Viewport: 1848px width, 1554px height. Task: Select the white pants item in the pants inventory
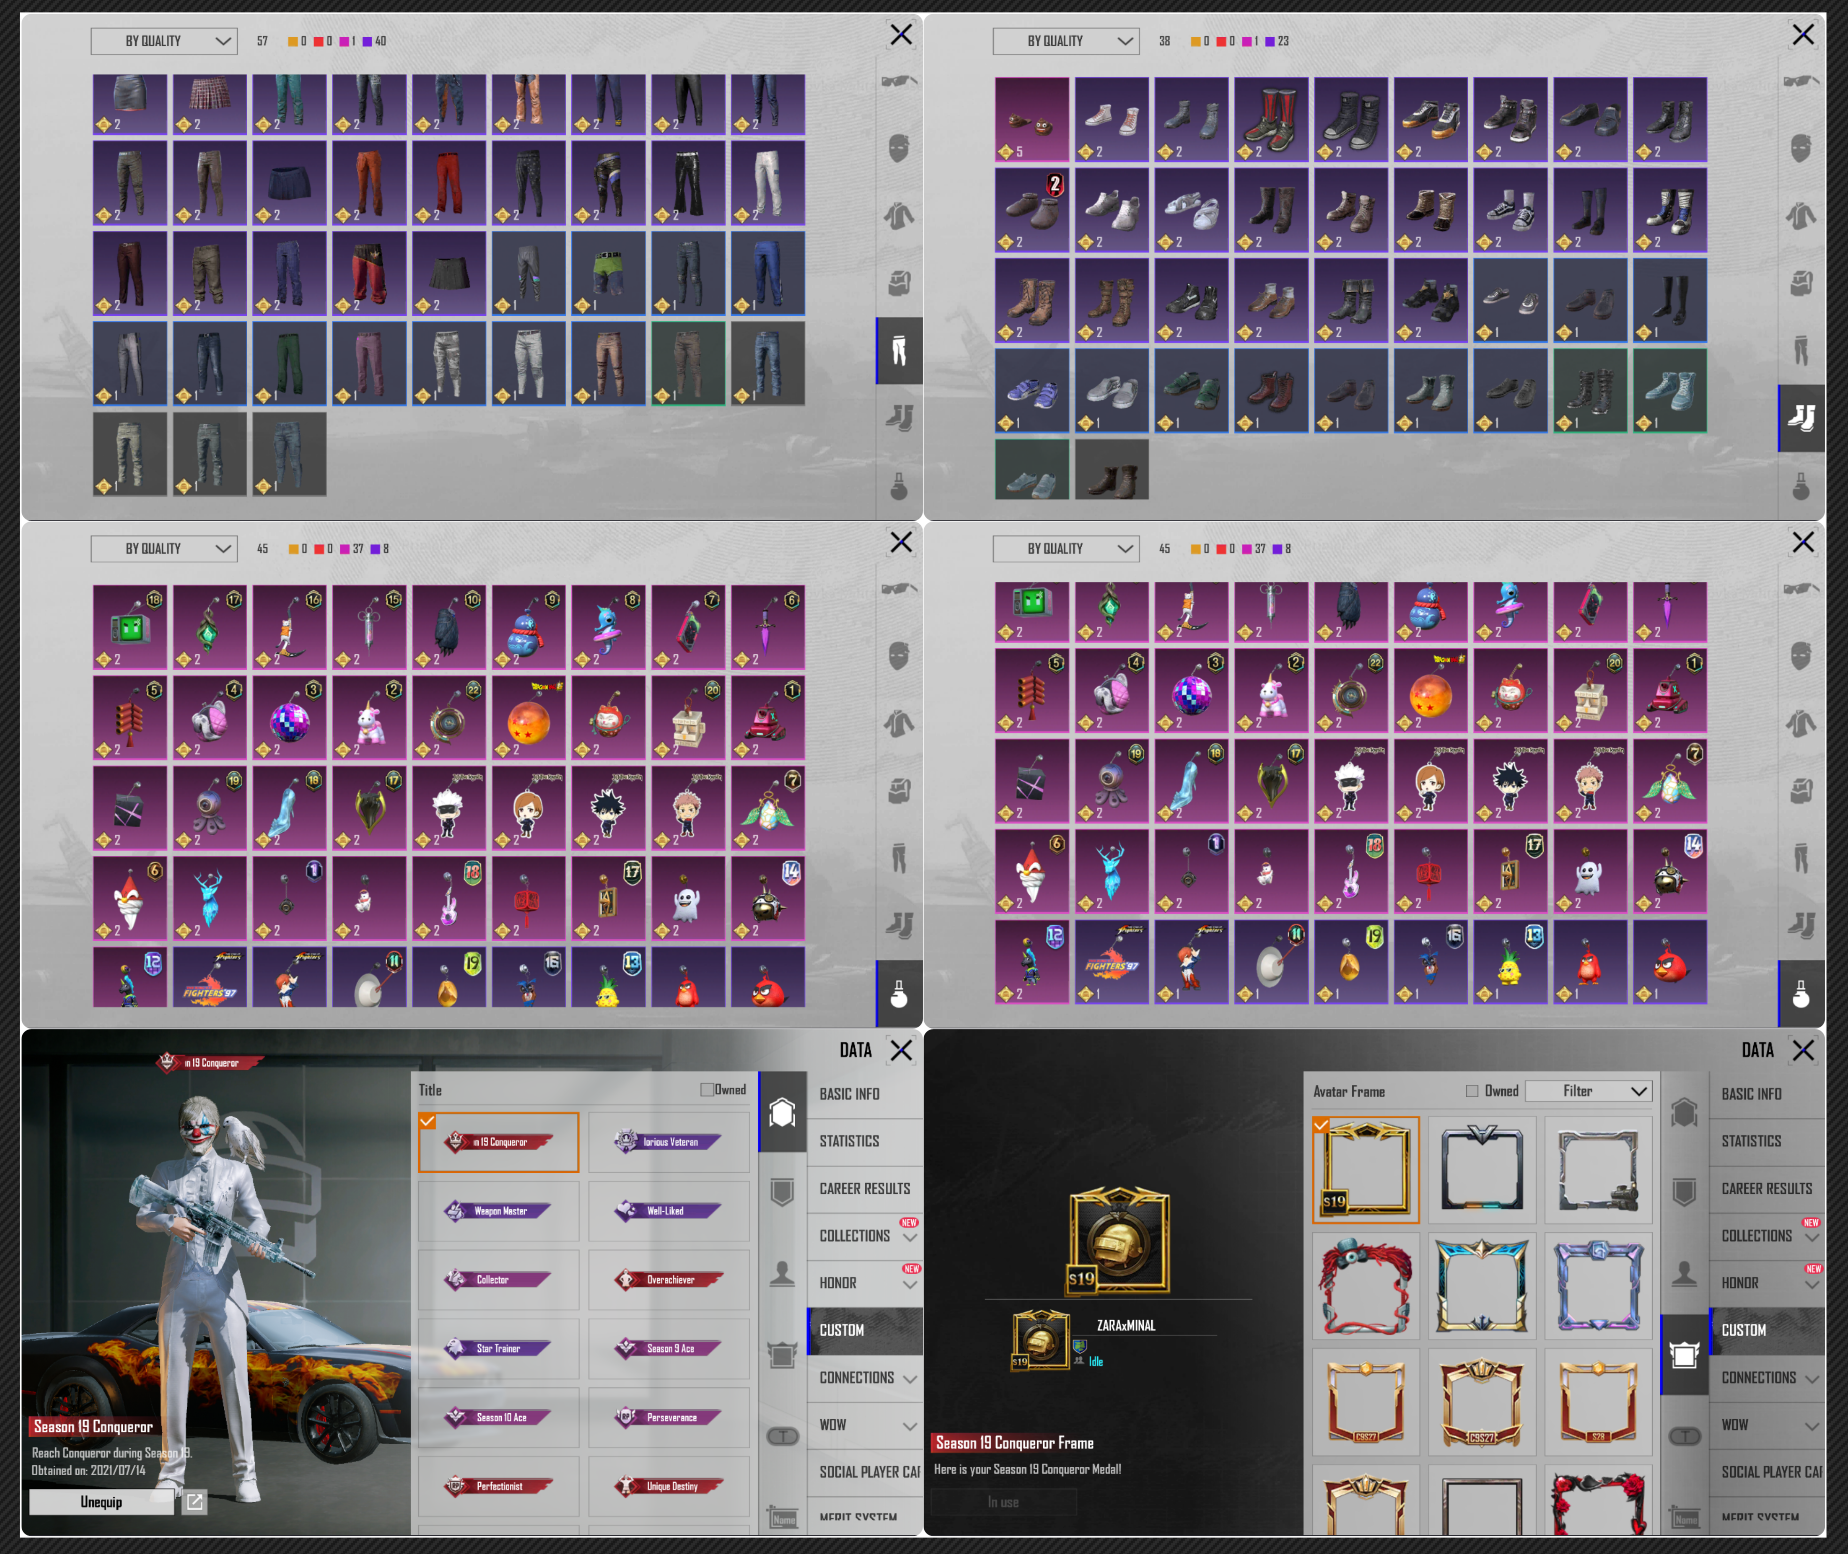(768, 183)
